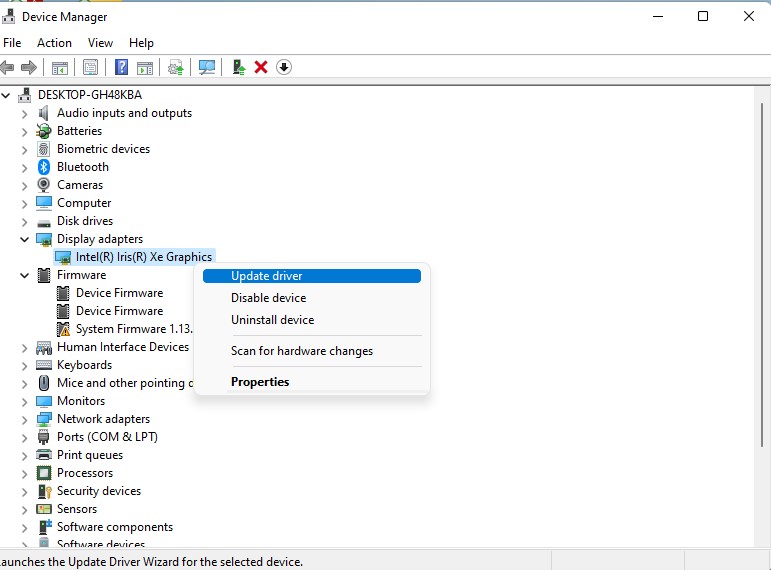The image size is (771, 570).
Task: Click the Processors chip icon
Action: (44, 473)
